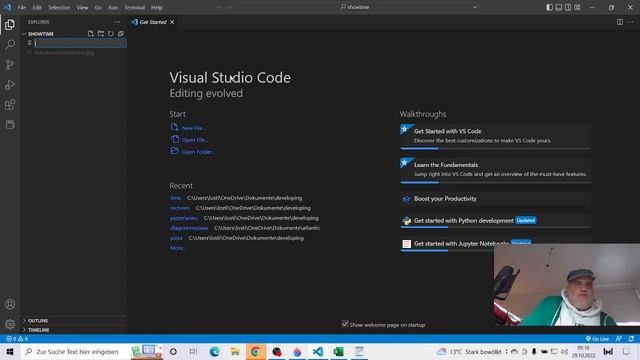
Task: Open the Help menu
Action: coord(156,7)
